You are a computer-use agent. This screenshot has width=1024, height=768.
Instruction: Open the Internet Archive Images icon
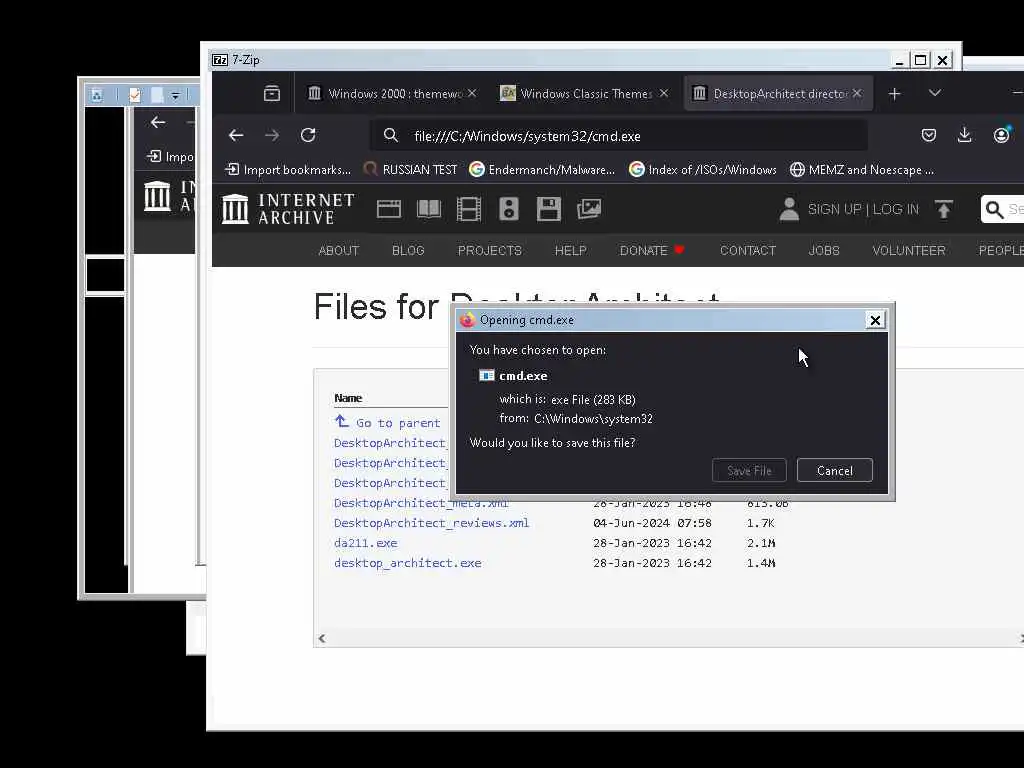pyautogui.click(x=589, y=209)
